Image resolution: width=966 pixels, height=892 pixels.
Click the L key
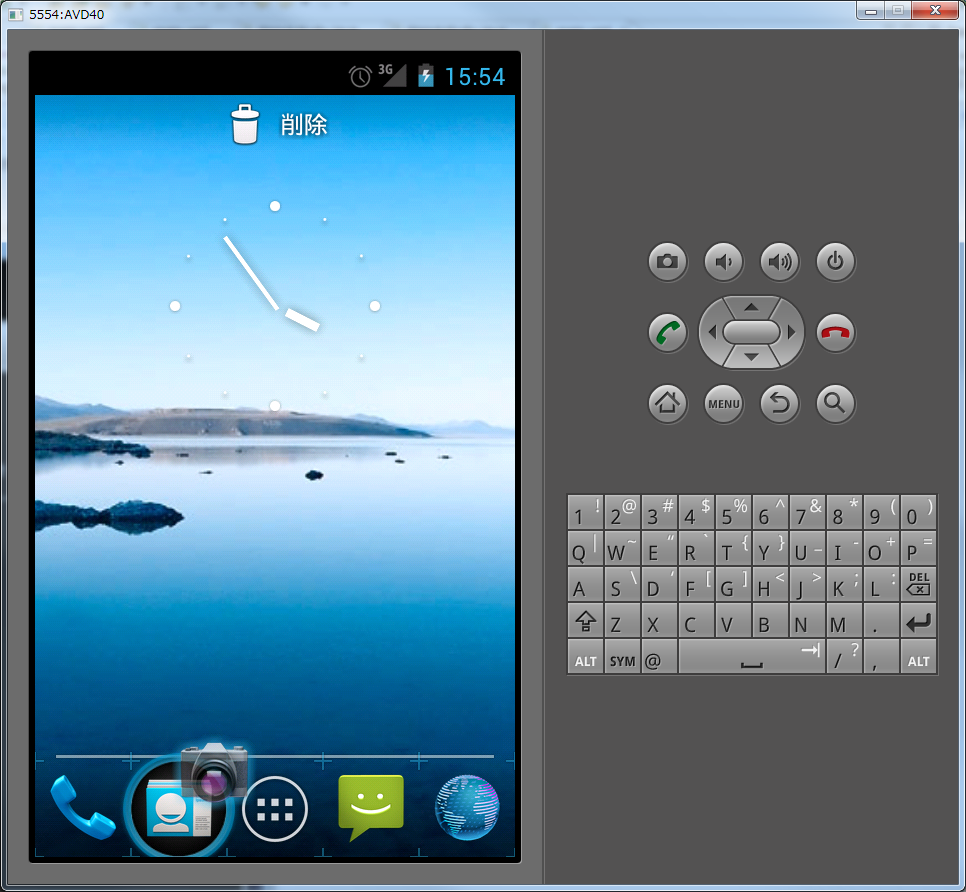(881, 585)
